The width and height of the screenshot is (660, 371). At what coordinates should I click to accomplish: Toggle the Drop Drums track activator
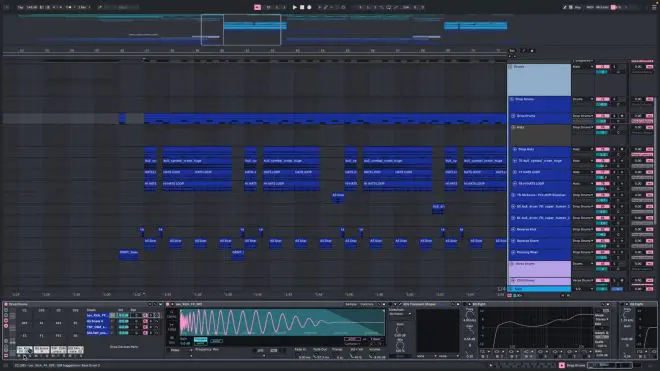pos(603,99)
